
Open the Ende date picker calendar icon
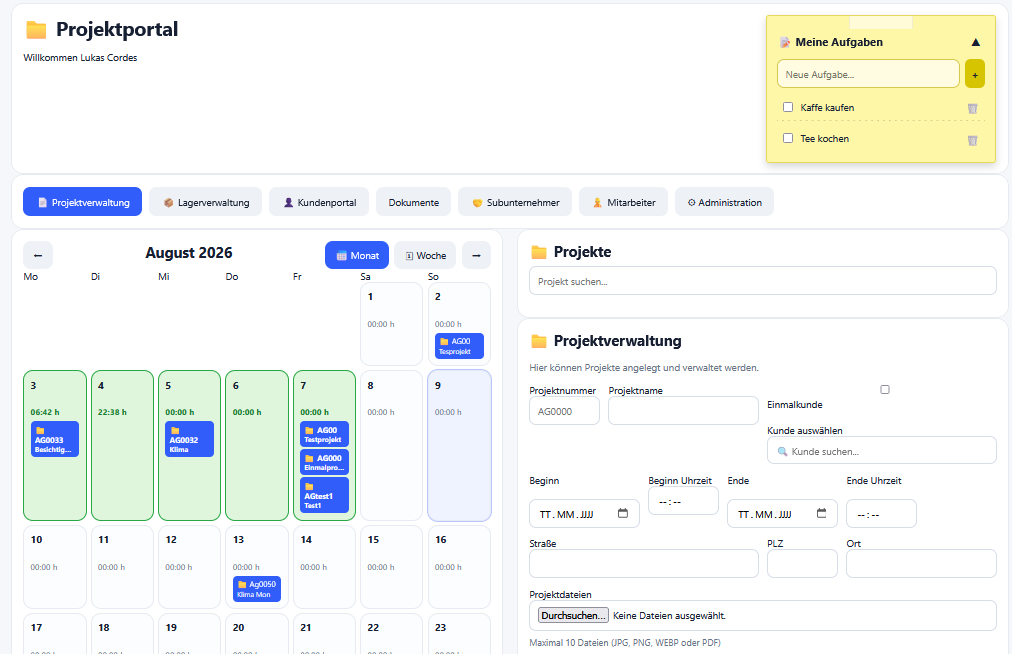(821, 513)
